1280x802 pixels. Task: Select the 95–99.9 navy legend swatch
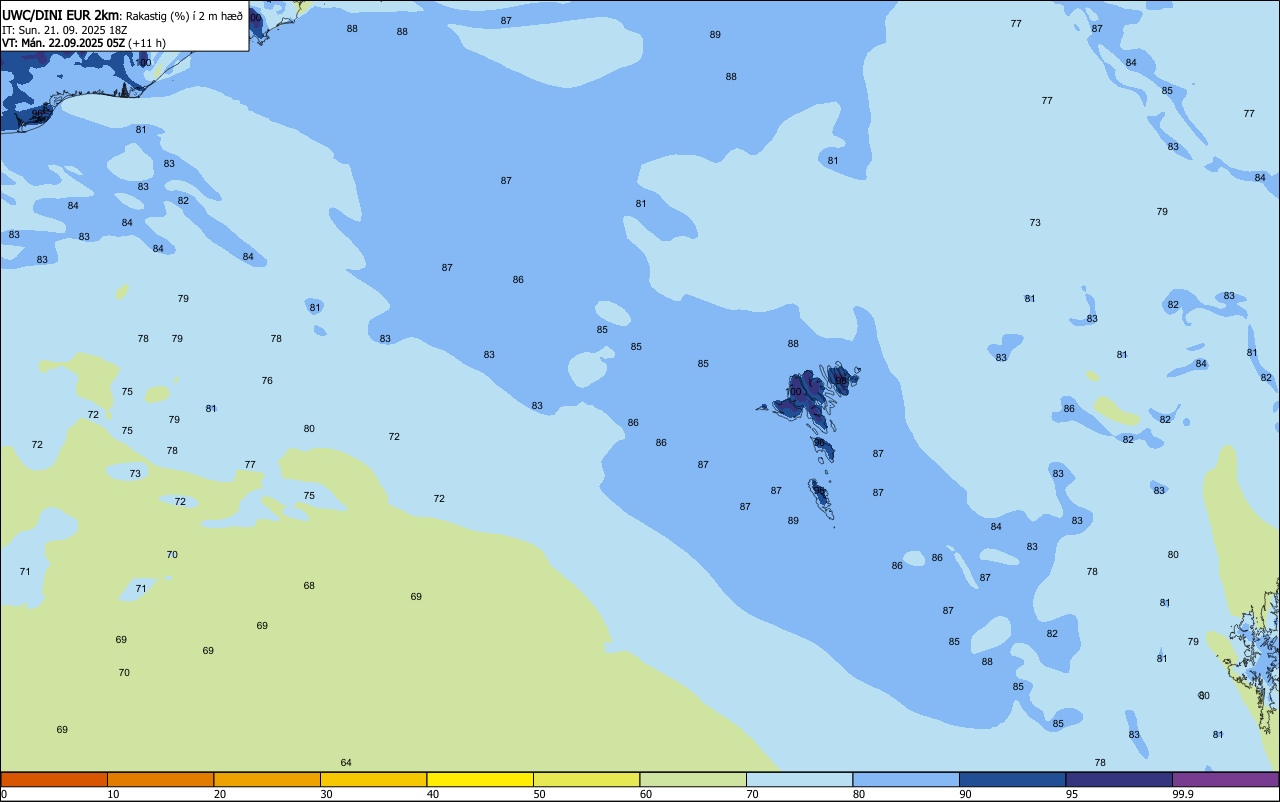[1119, 779]
